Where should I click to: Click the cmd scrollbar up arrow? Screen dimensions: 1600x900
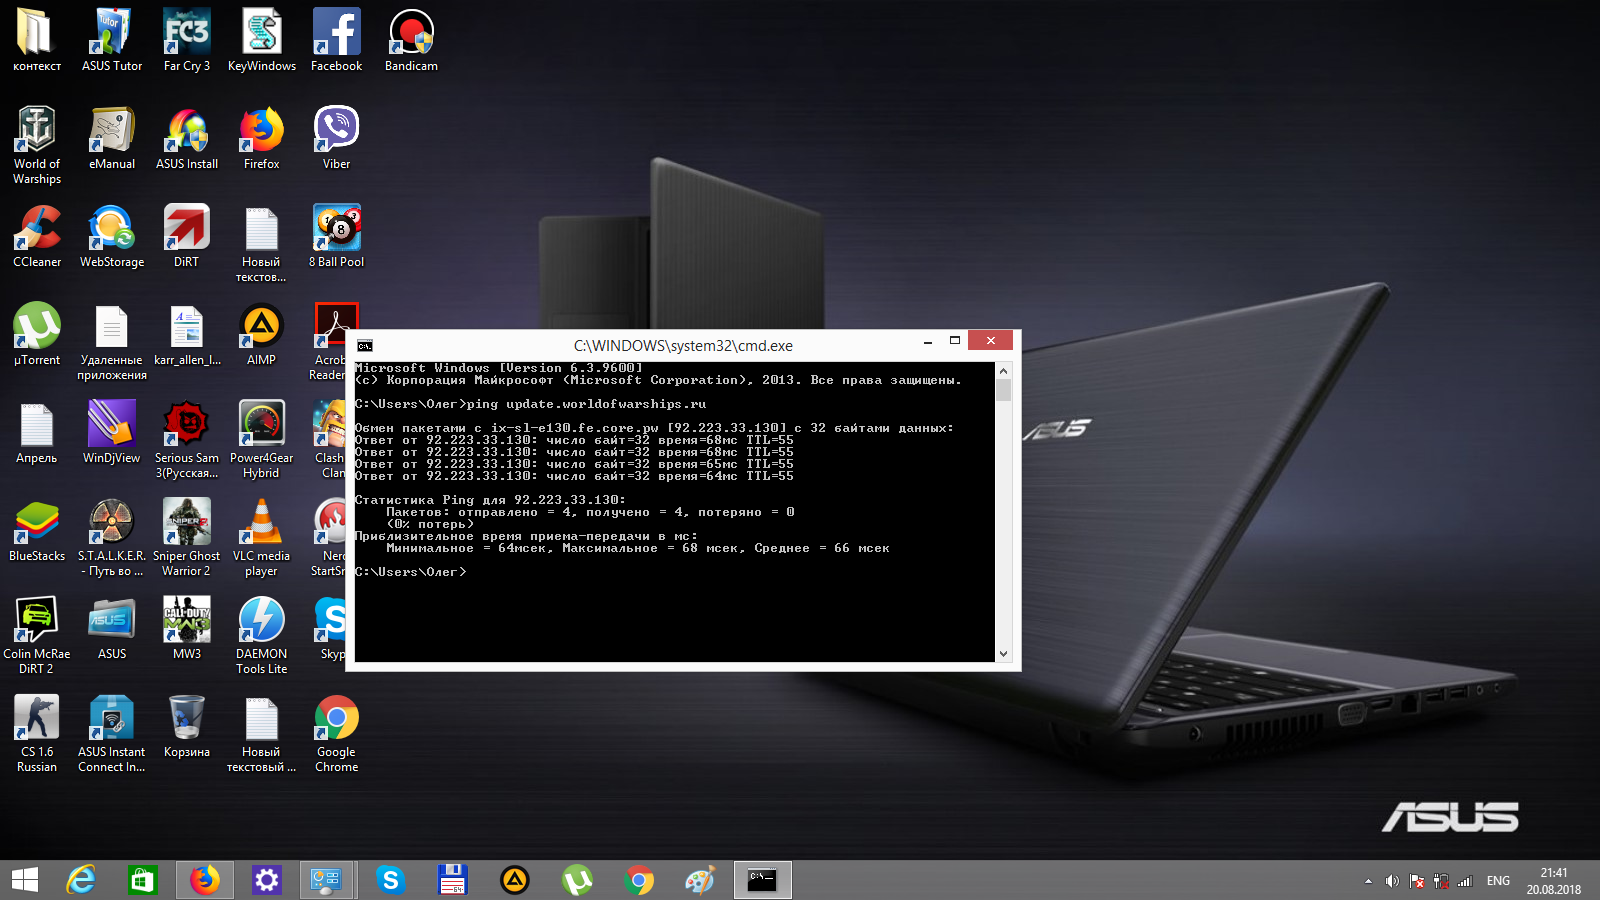coord(1003,370)
